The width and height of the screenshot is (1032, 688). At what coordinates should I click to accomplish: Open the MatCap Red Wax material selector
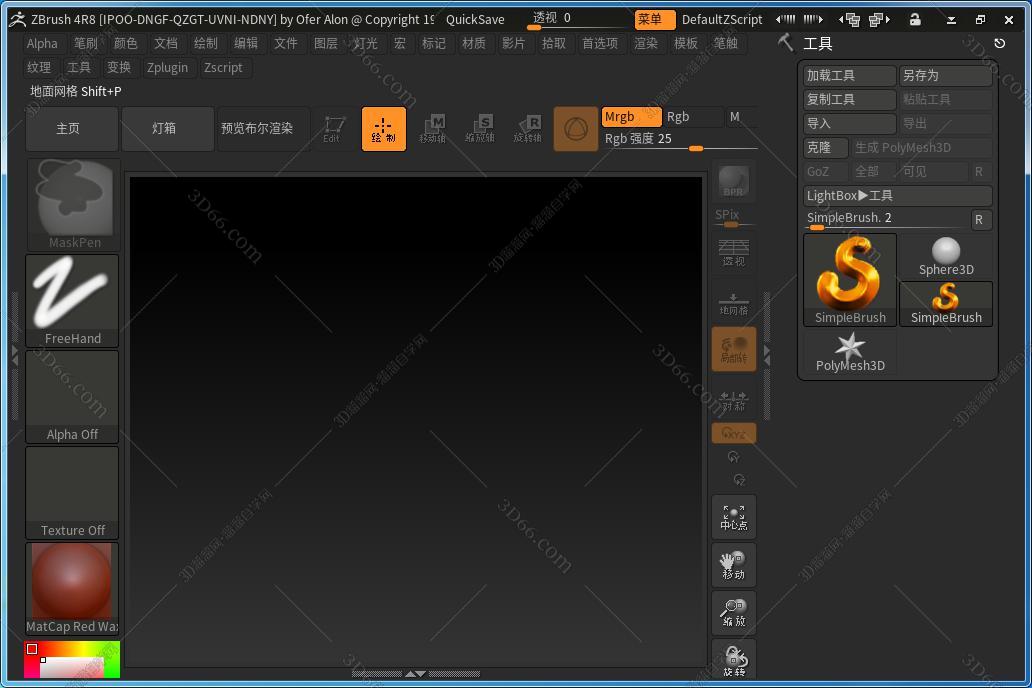click(x=72, y=589)
